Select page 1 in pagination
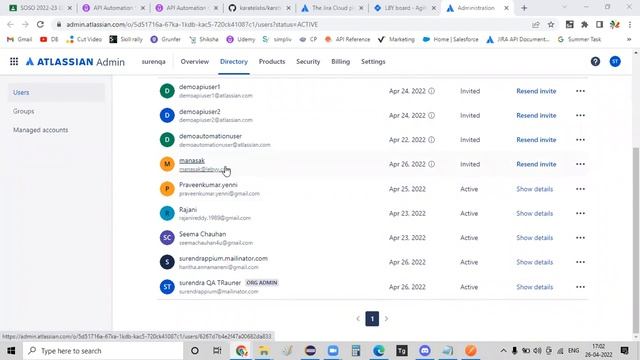This screenshot has height=360, width=640. [x=372, y=319]
